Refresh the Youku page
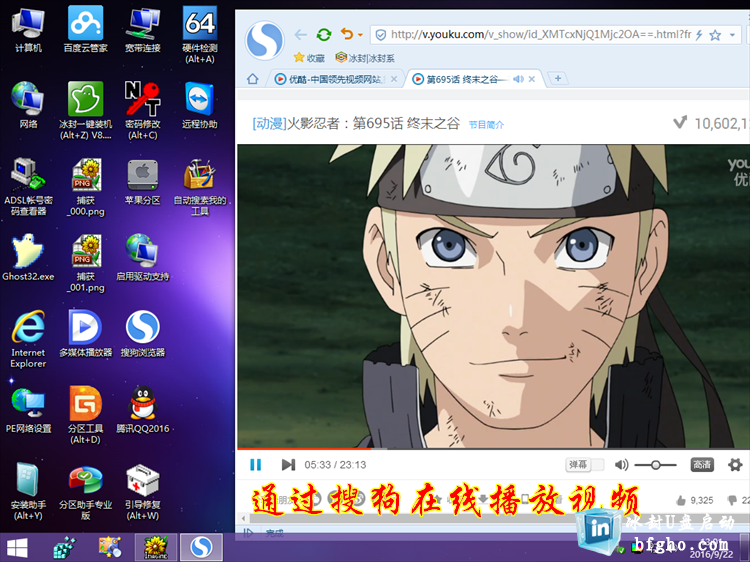 coord(324,34)
